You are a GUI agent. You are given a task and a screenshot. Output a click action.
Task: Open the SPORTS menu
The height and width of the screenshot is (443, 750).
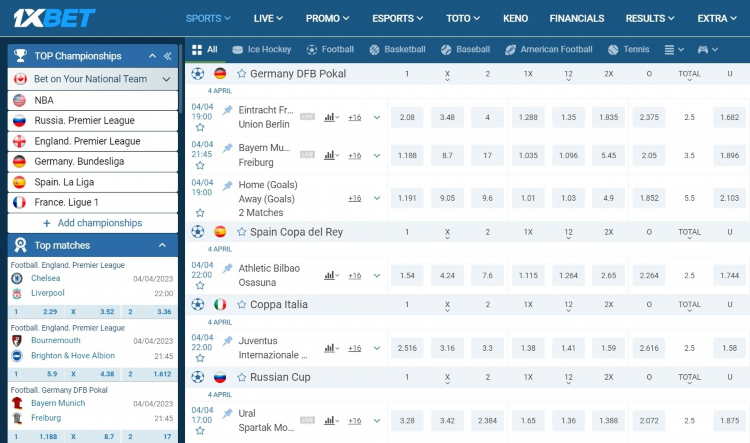tap(208, 18)
